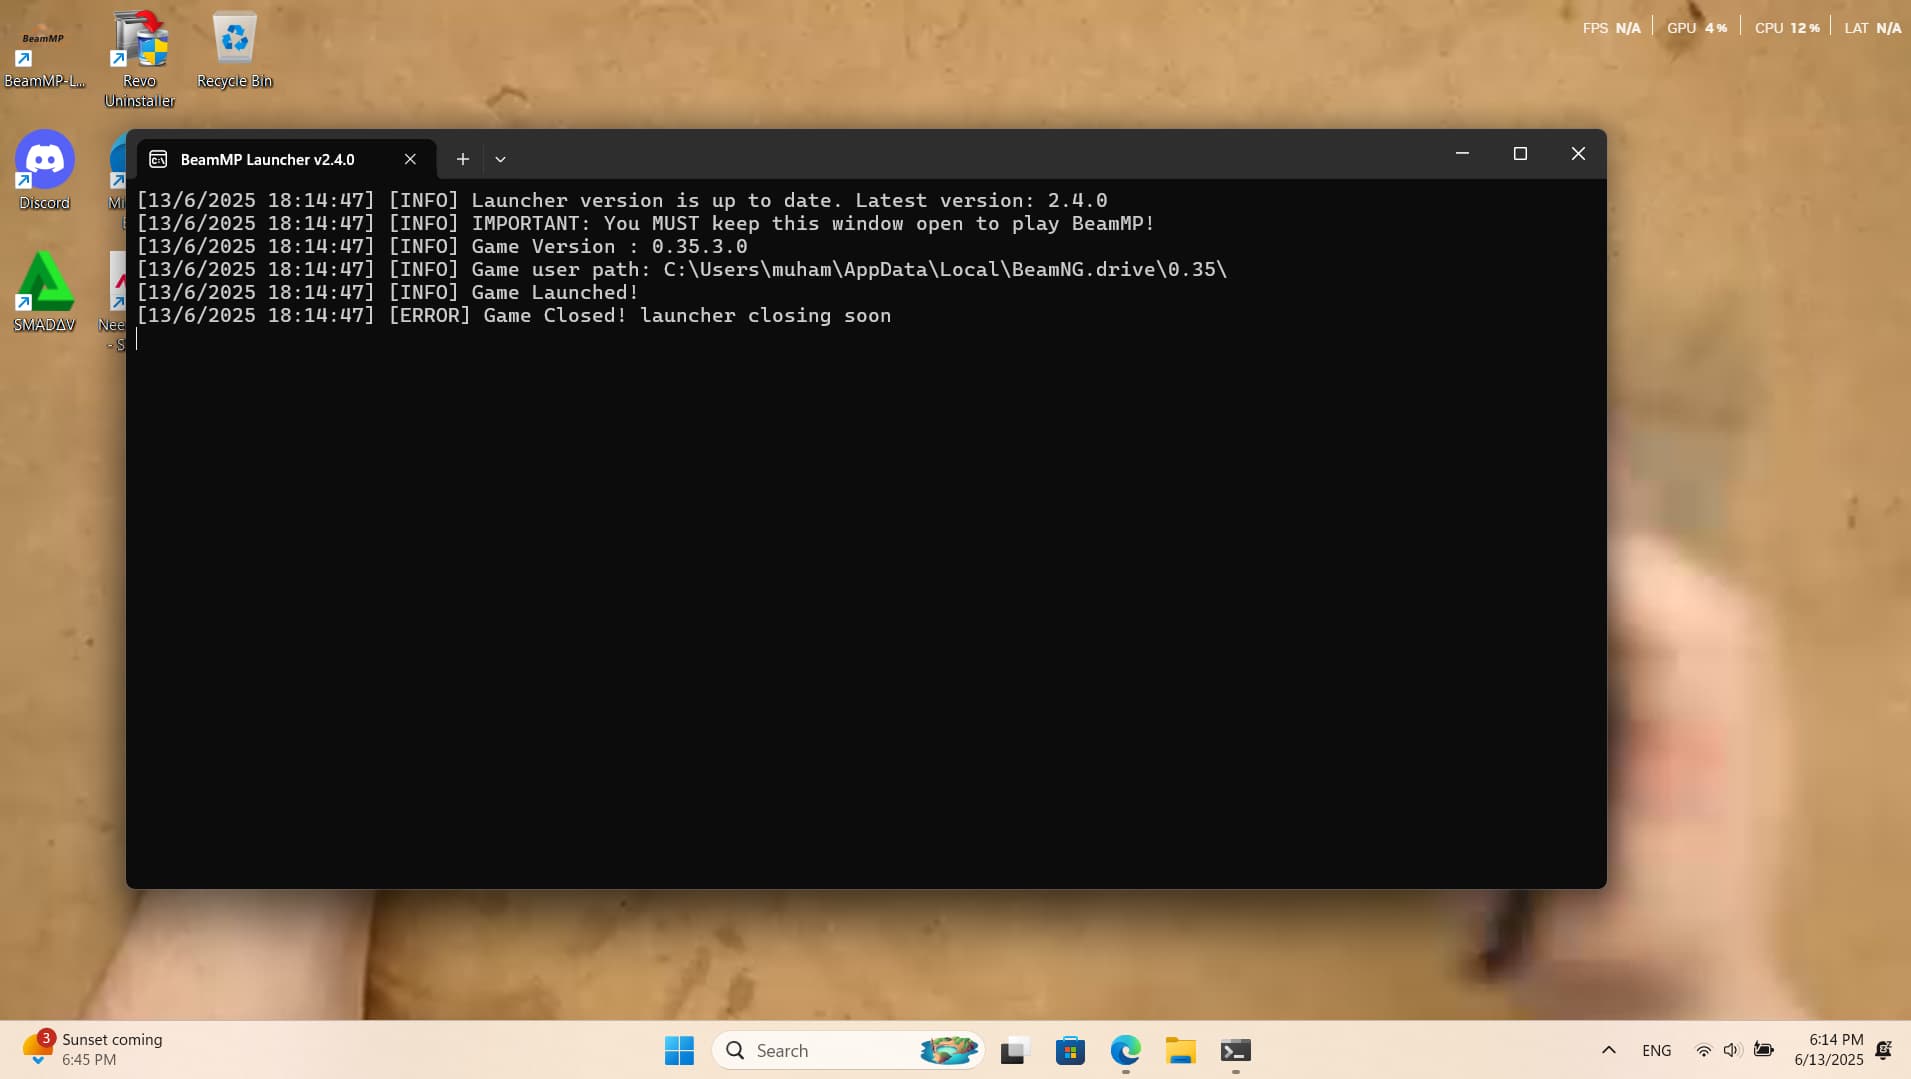Click the CPU 12% overlay readout
Image resolution: width=1911 pixels, height=1079 pixels.
tap(1787, 28)
